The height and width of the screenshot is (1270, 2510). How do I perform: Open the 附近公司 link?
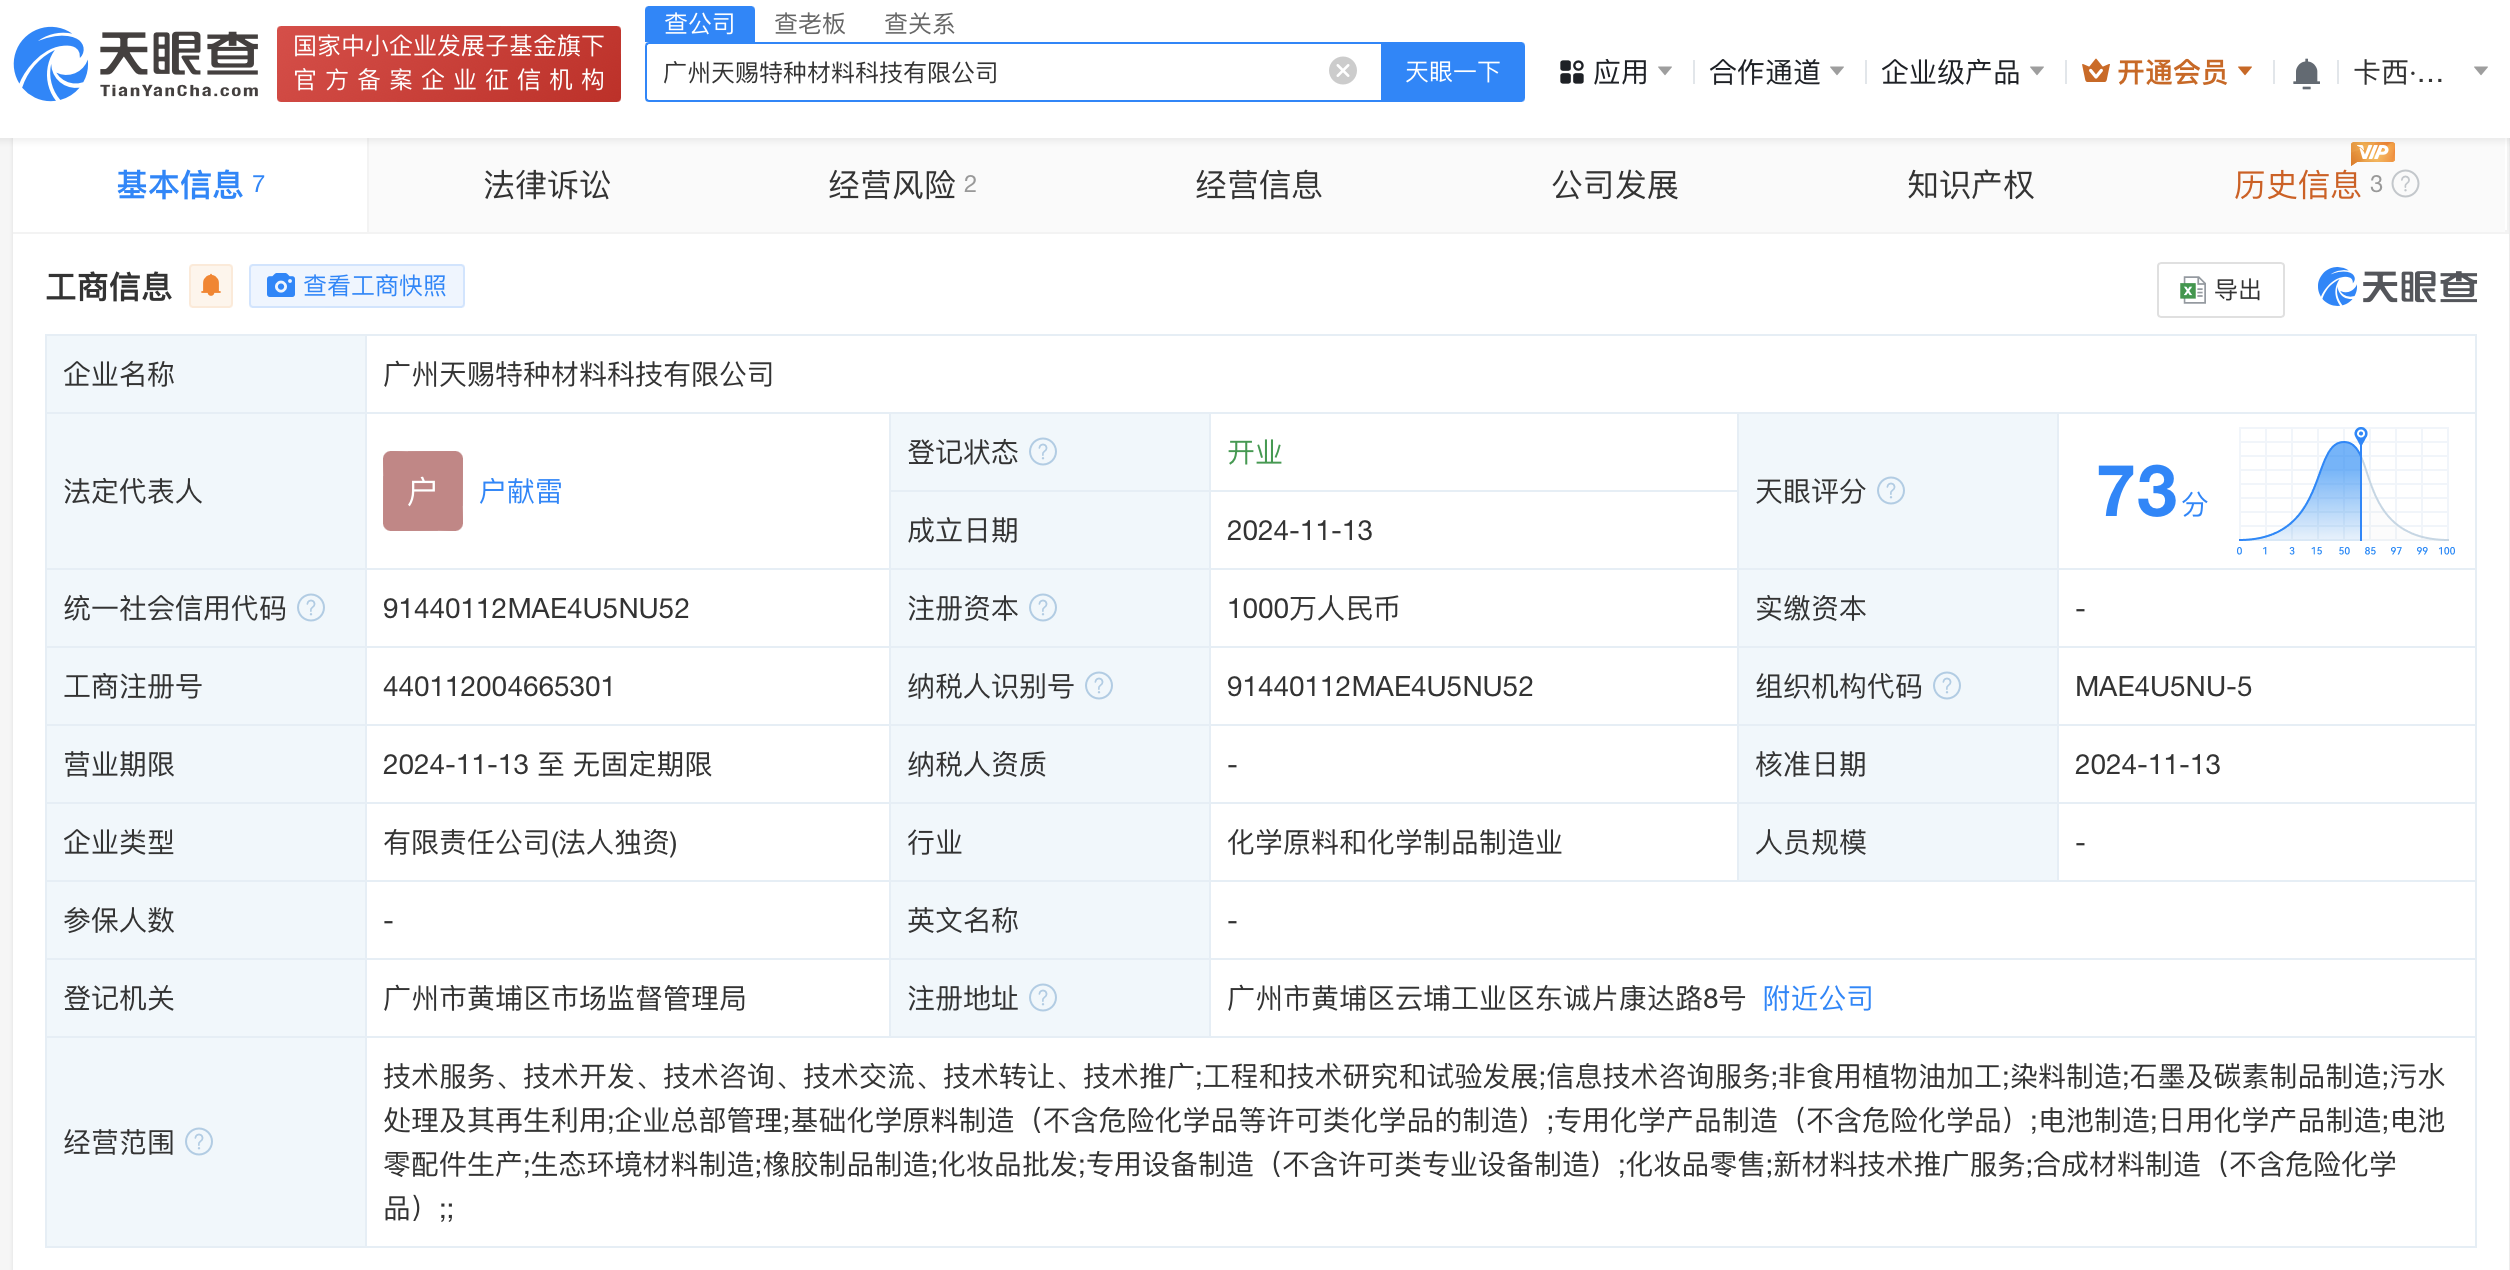point(1817,998)
